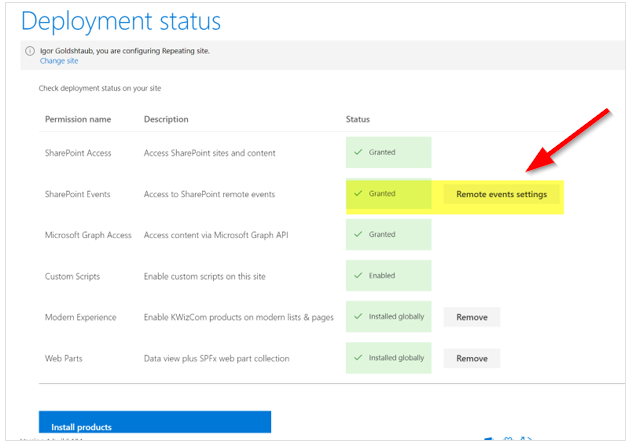The height and width of the screenshot is (445, 628).
Task: Open Remote events settings
Action: (x=501, y=194)
